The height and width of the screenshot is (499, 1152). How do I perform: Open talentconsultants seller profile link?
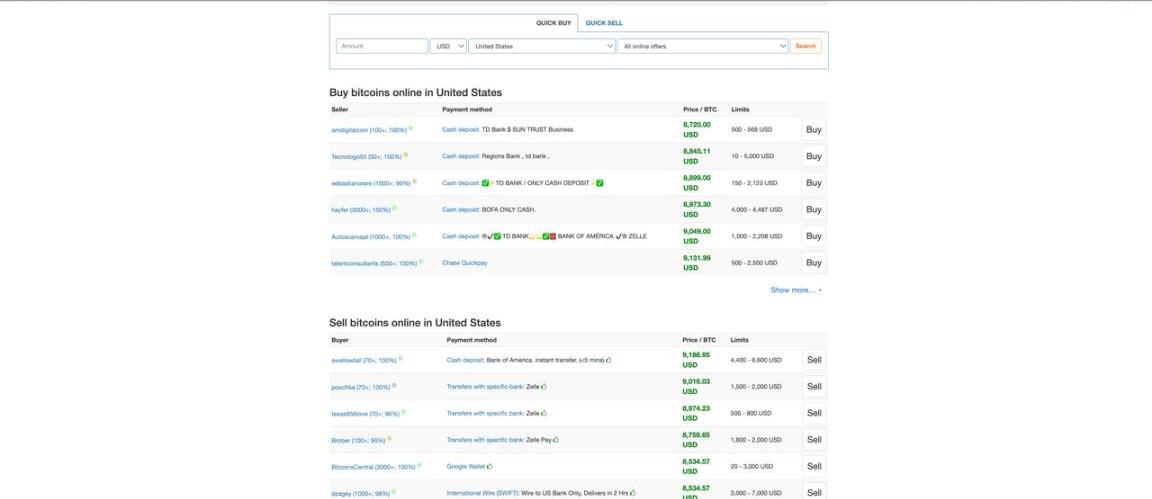tap(373, 263)
